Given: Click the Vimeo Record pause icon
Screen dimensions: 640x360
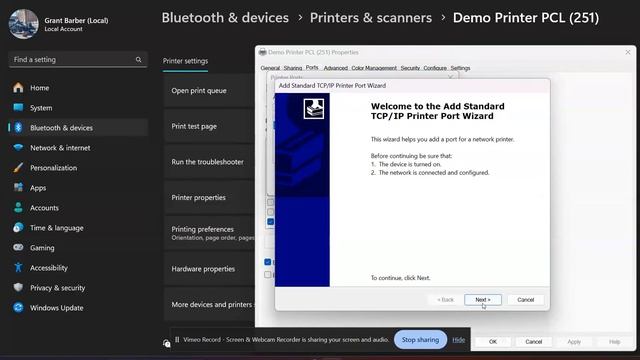Looking at the screenshot, I should click(177, 340).
